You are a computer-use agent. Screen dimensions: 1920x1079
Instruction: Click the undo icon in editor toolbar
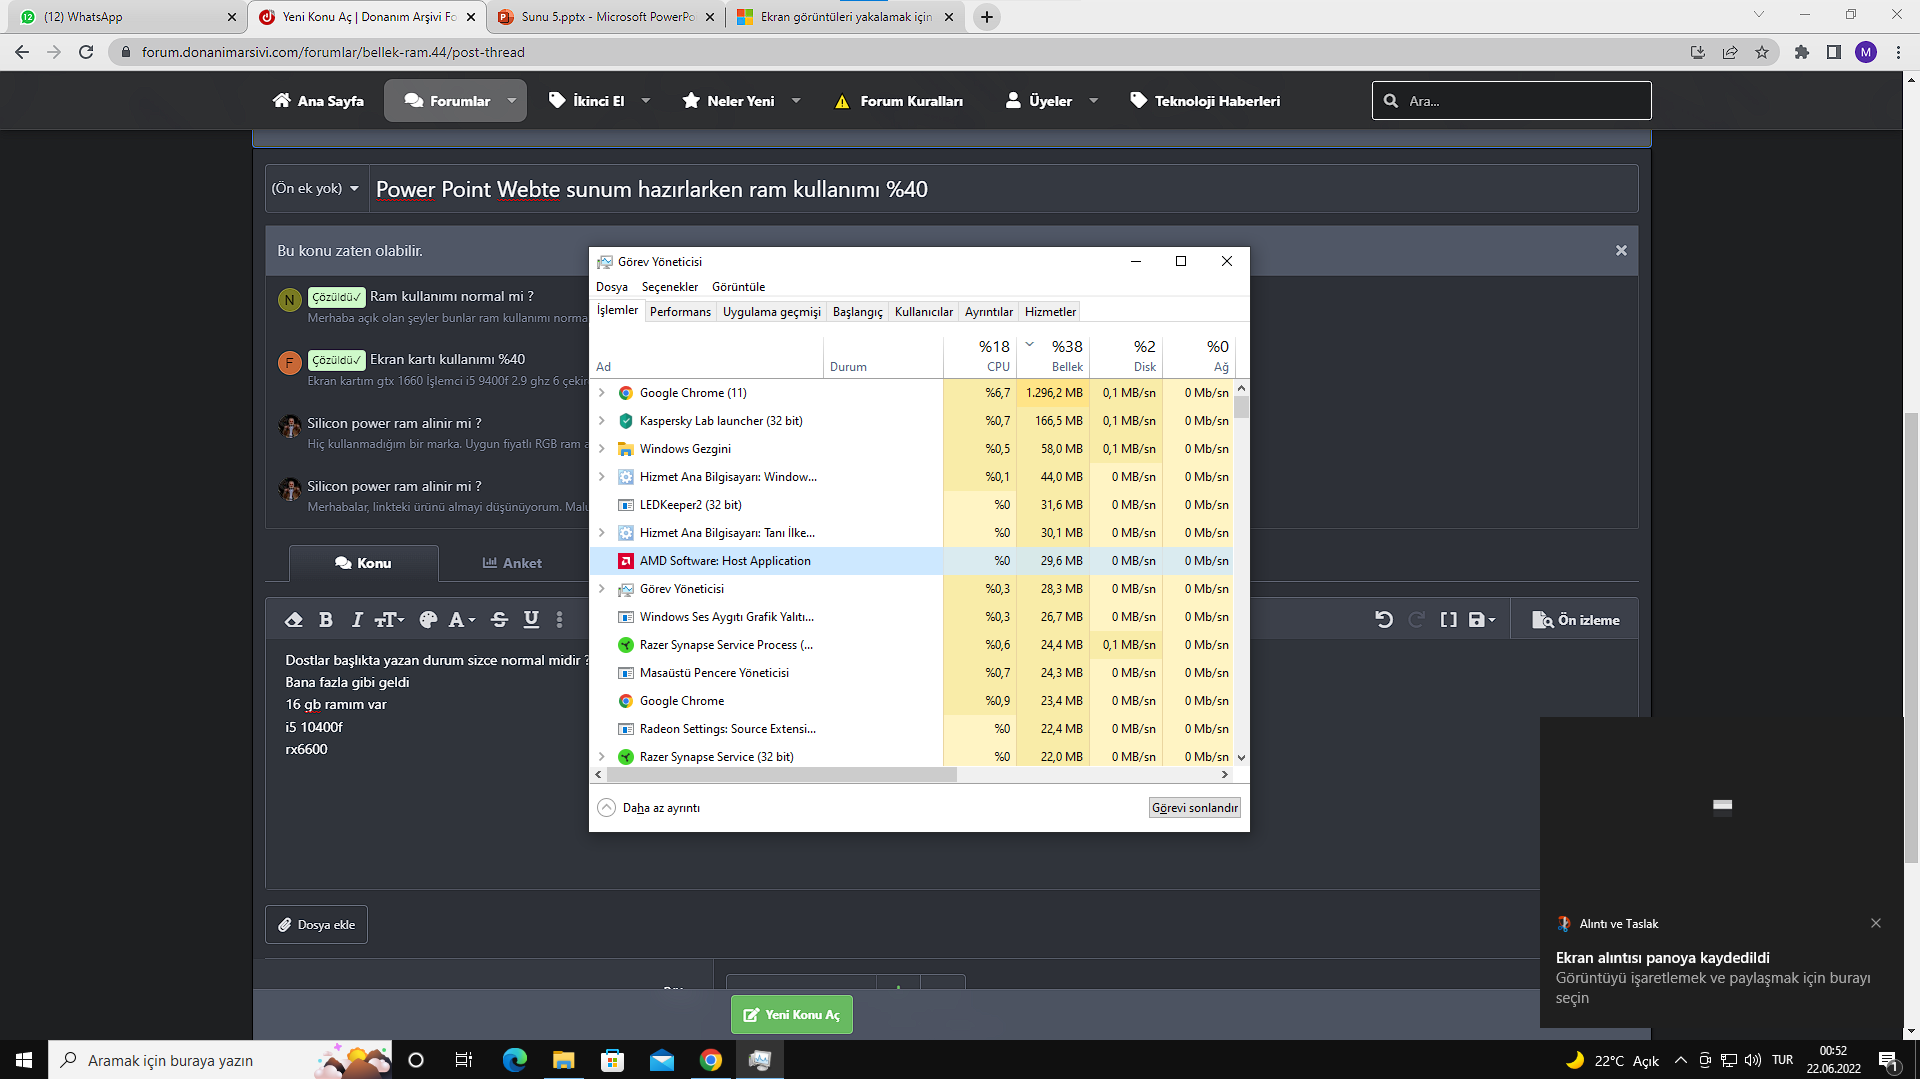[1384, 620]
